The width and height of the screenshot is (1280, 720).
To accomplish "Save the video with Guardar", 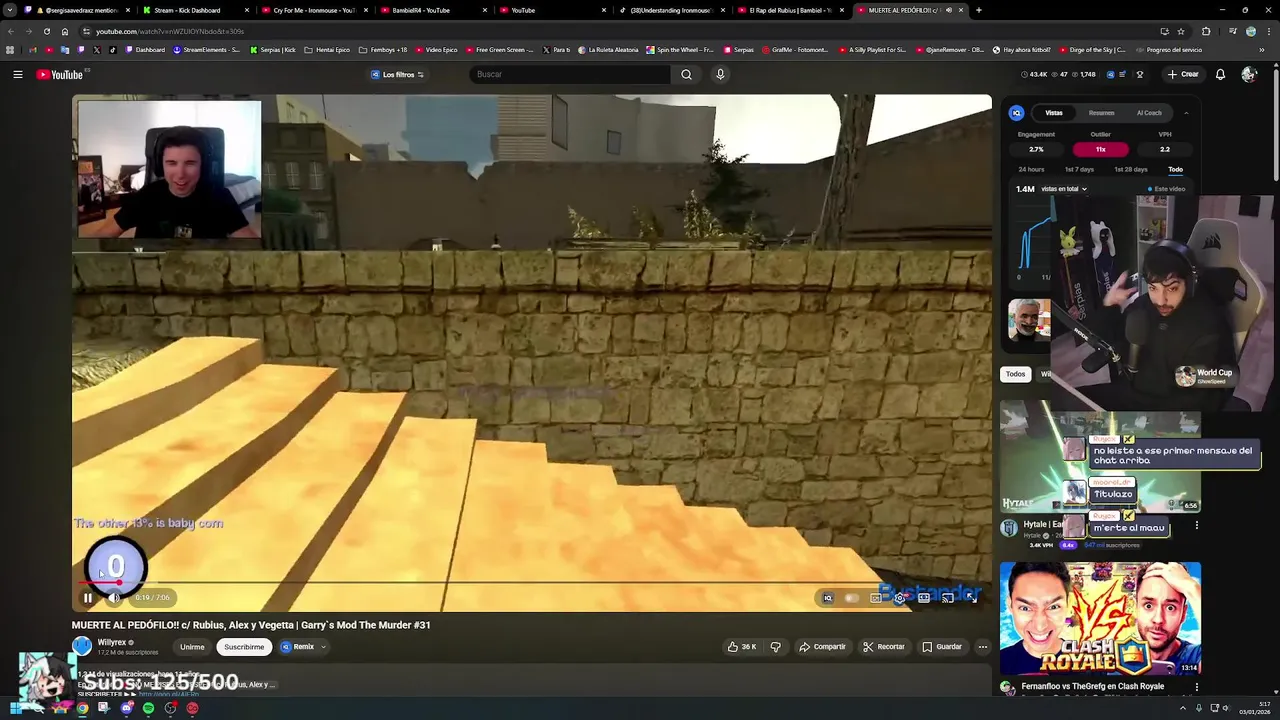I will pyautogui.click(x=942, y=647).
